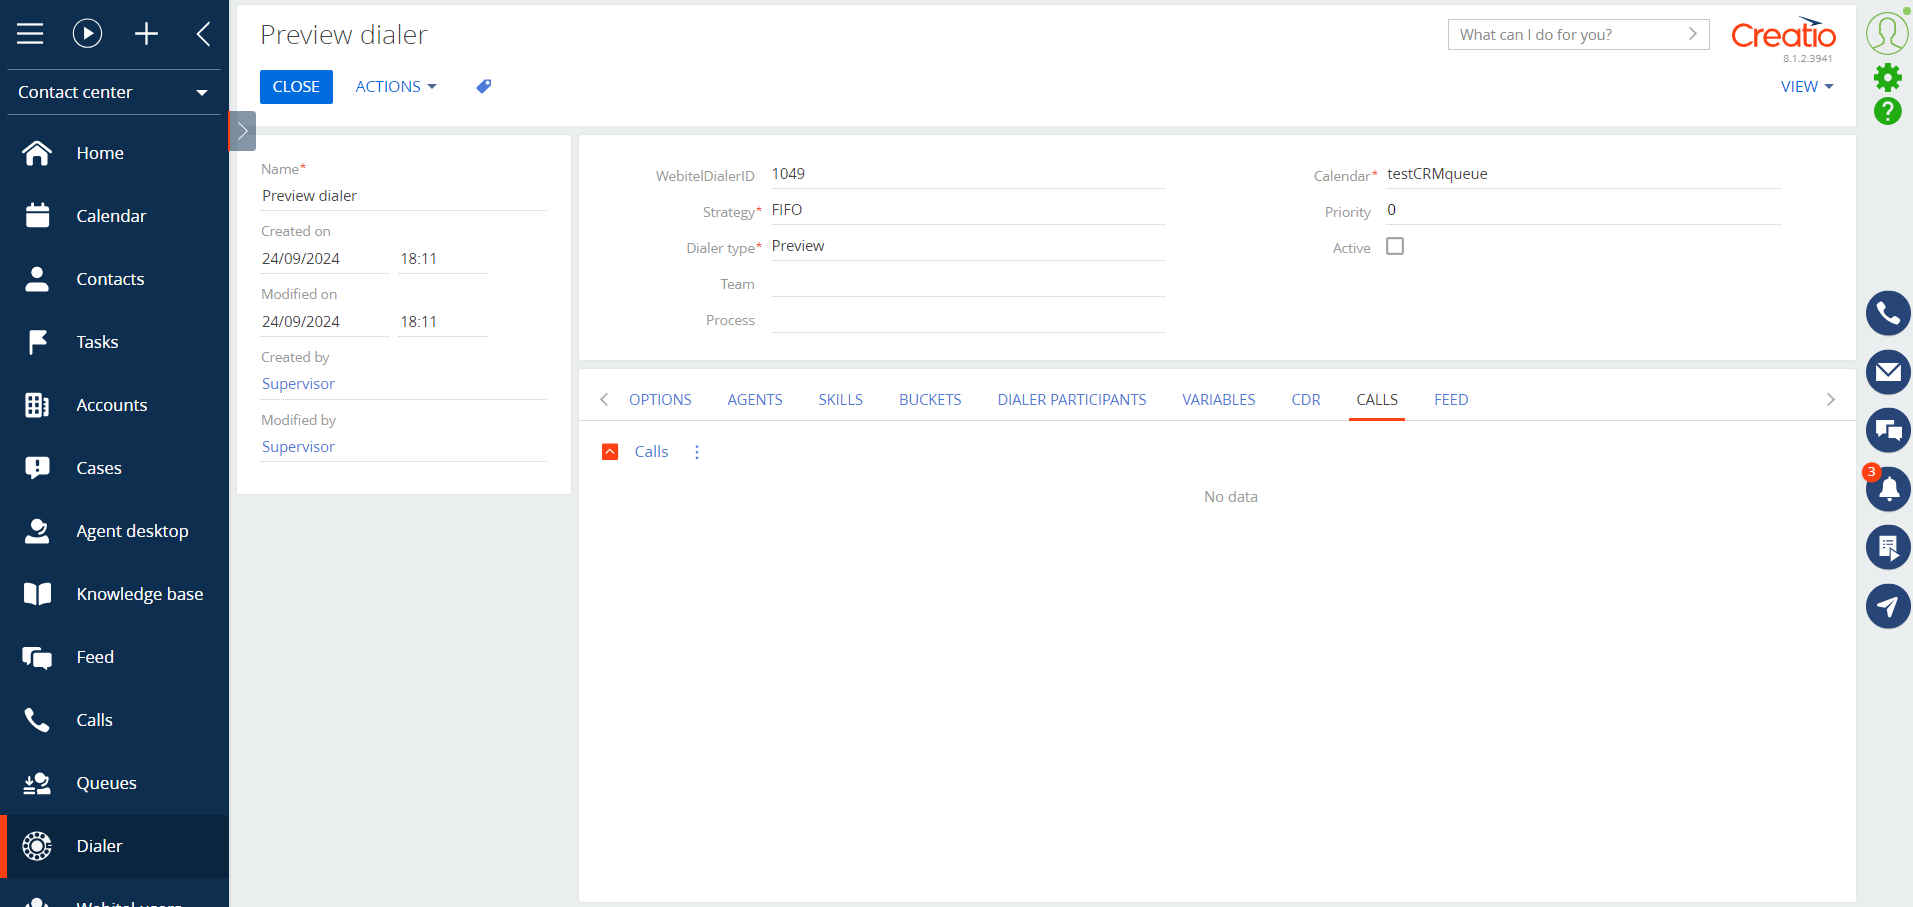Click the Priority field showing 0
This screenshot has width=1913, height=907.
[1583, 210]
